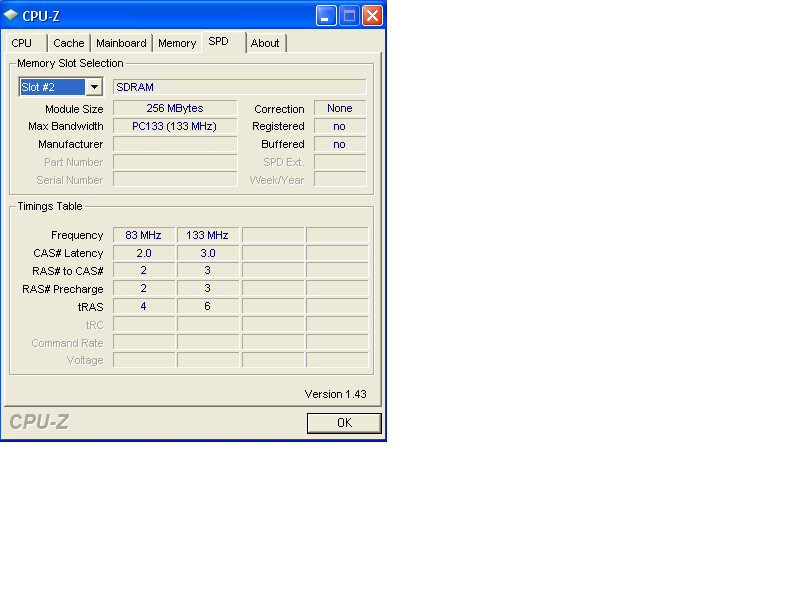The image size is (800, 600).
Task: Click the Memory Slot Selection group label
Action: pos(70,63)
